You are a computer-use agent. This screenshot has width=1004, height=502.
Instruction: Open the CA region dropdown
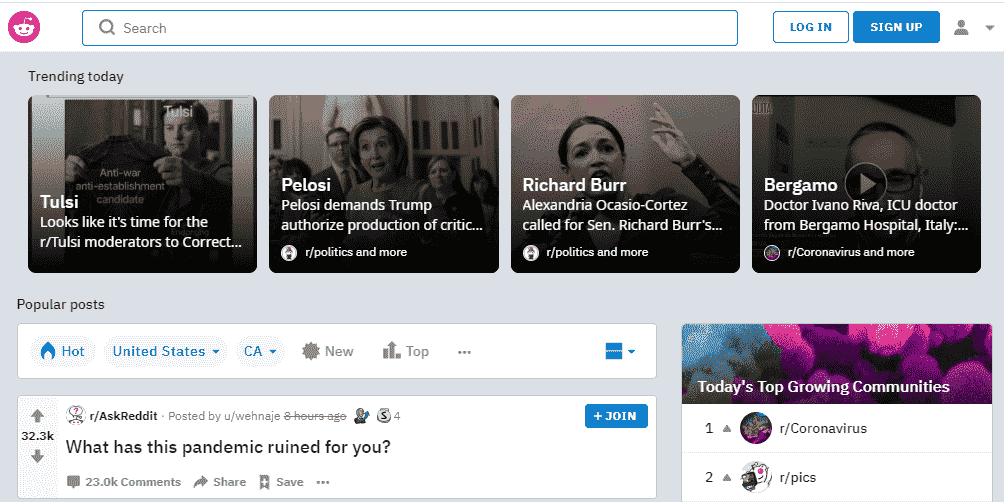click(x=260, y=351)
